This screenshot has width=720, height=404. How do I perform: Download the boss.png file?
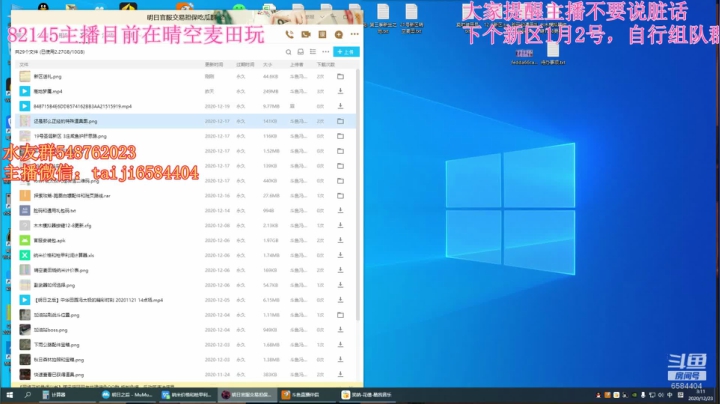point(340,330)
